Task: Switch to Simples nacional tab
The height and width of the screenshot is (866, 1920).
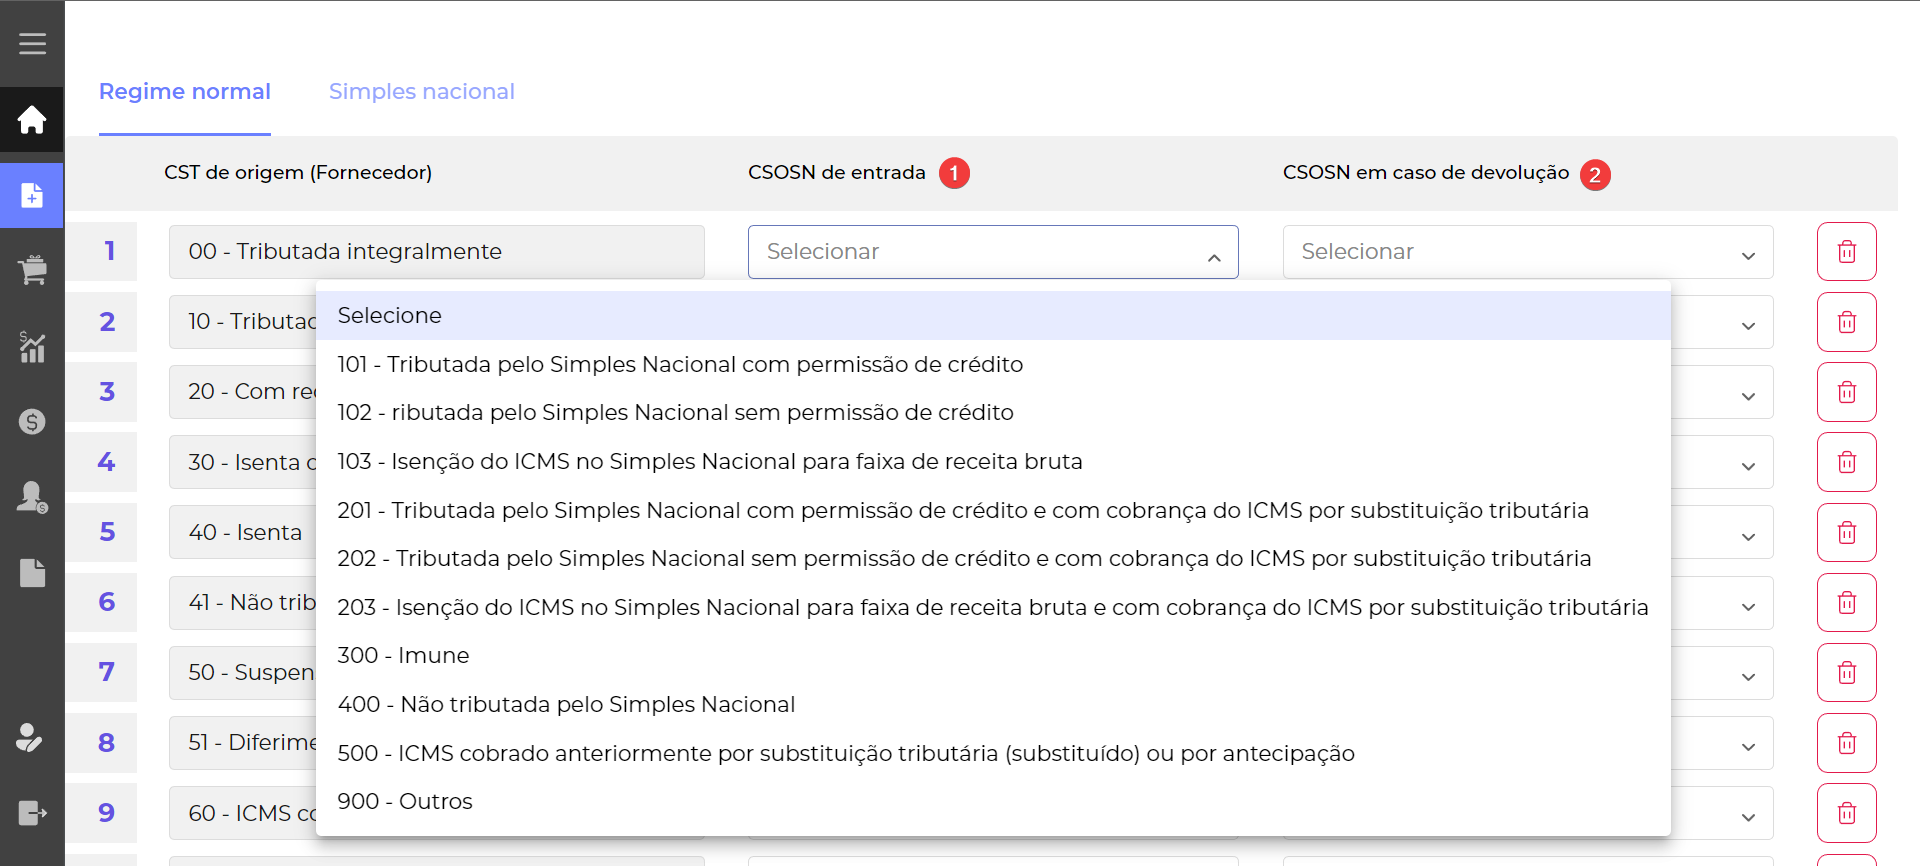Action: click(421, 92)
